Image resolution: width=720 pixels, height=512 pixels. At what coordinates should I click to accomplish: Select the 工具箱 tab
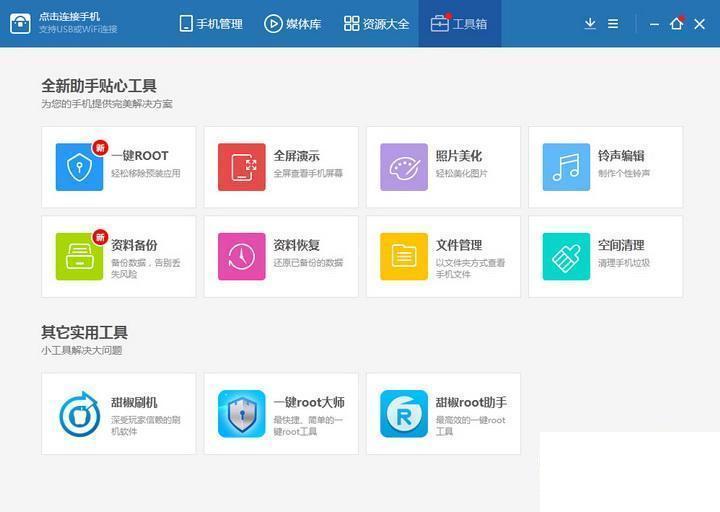[x=459, y=23]
